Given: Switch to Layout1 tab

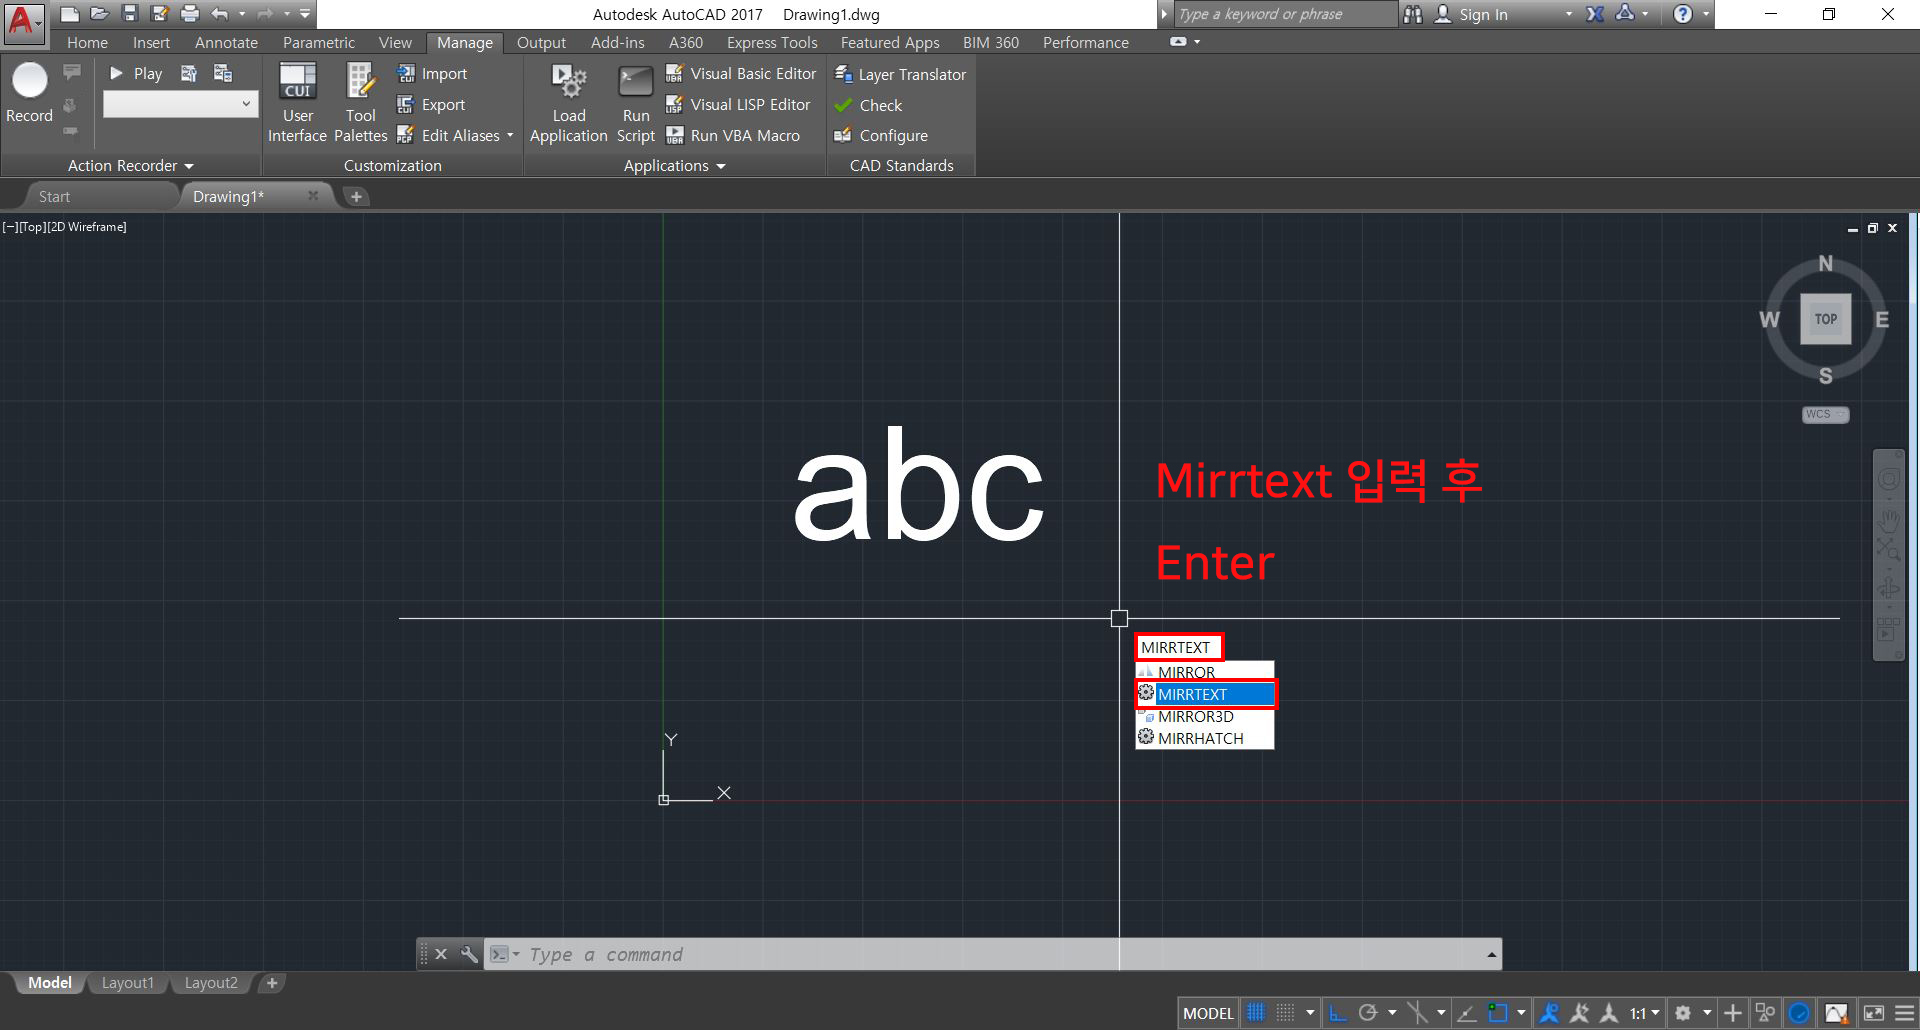Looking at the screenshot, I should pyautogui.click(x=128, y=983).
